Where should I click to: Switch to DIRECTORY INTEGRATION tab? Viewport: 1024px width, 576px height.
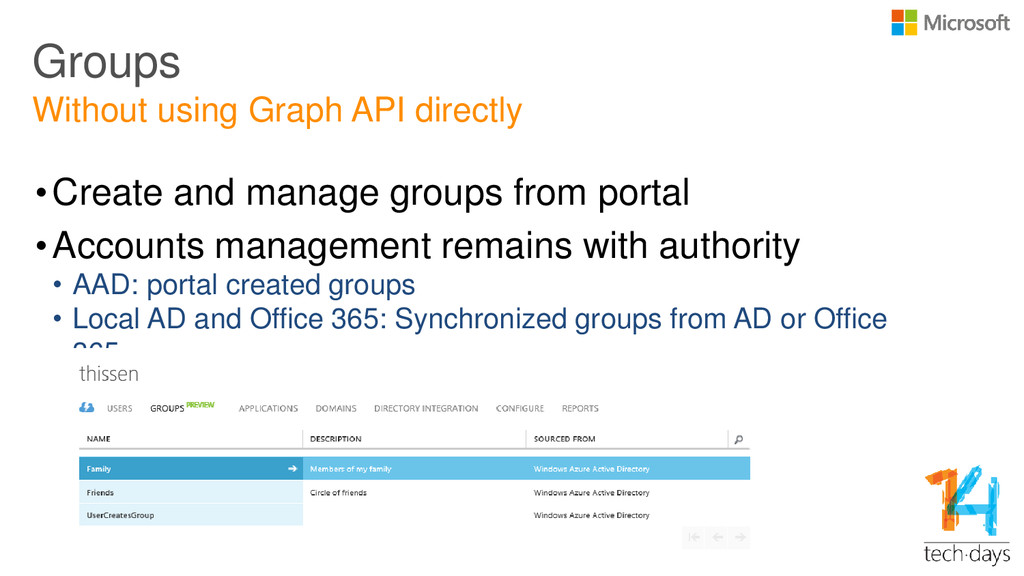coord(426,408)
